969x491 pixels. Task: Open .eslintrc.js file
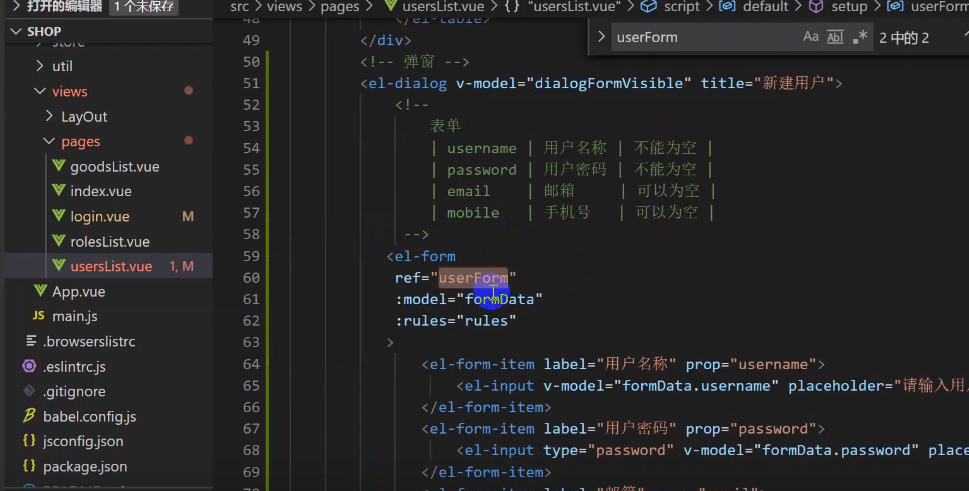[74, 367]
